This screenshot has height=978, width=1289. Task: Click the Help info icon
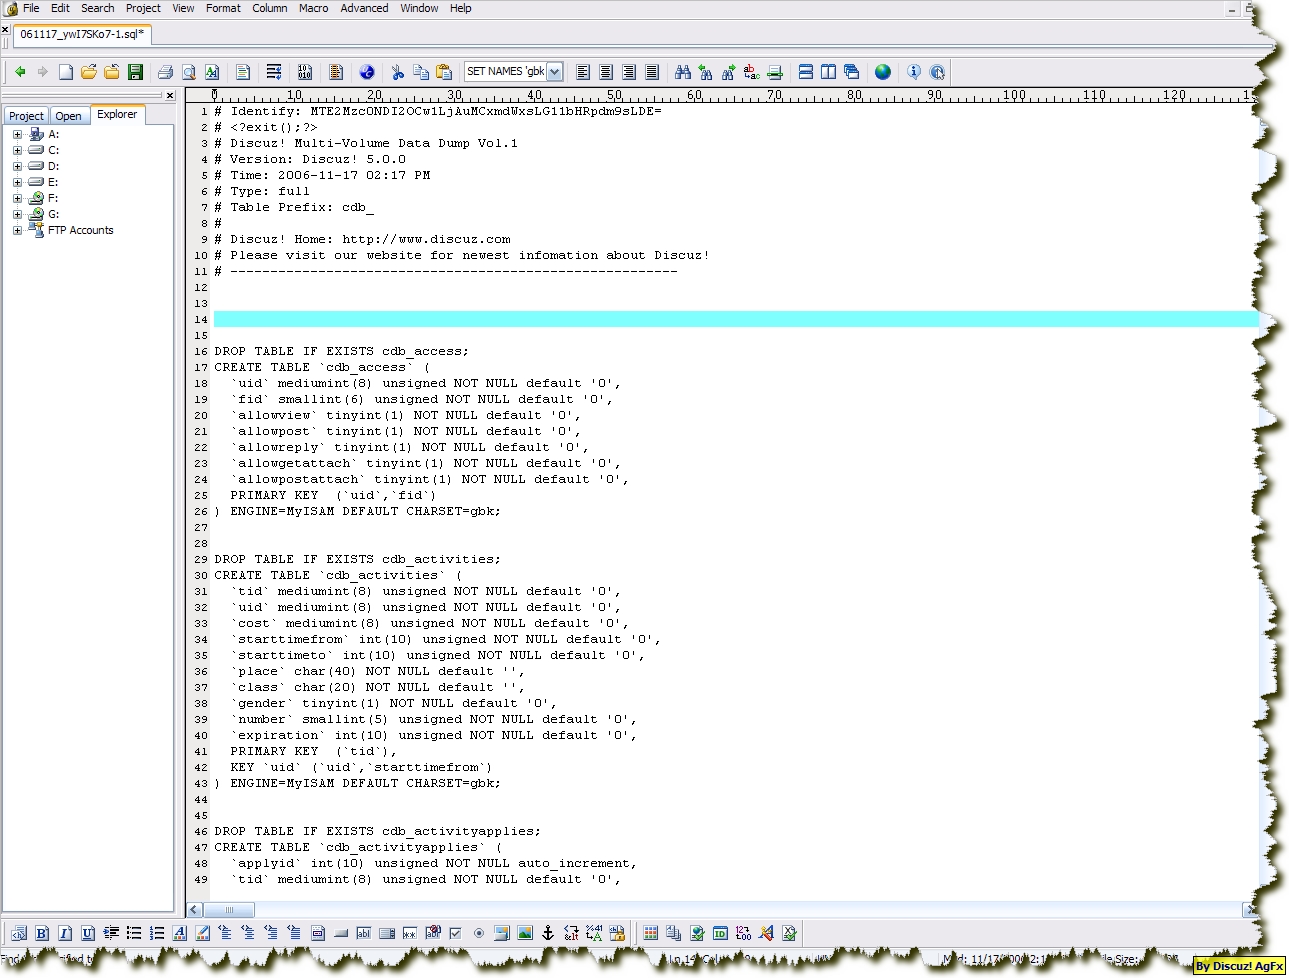(x=914, y=72)
